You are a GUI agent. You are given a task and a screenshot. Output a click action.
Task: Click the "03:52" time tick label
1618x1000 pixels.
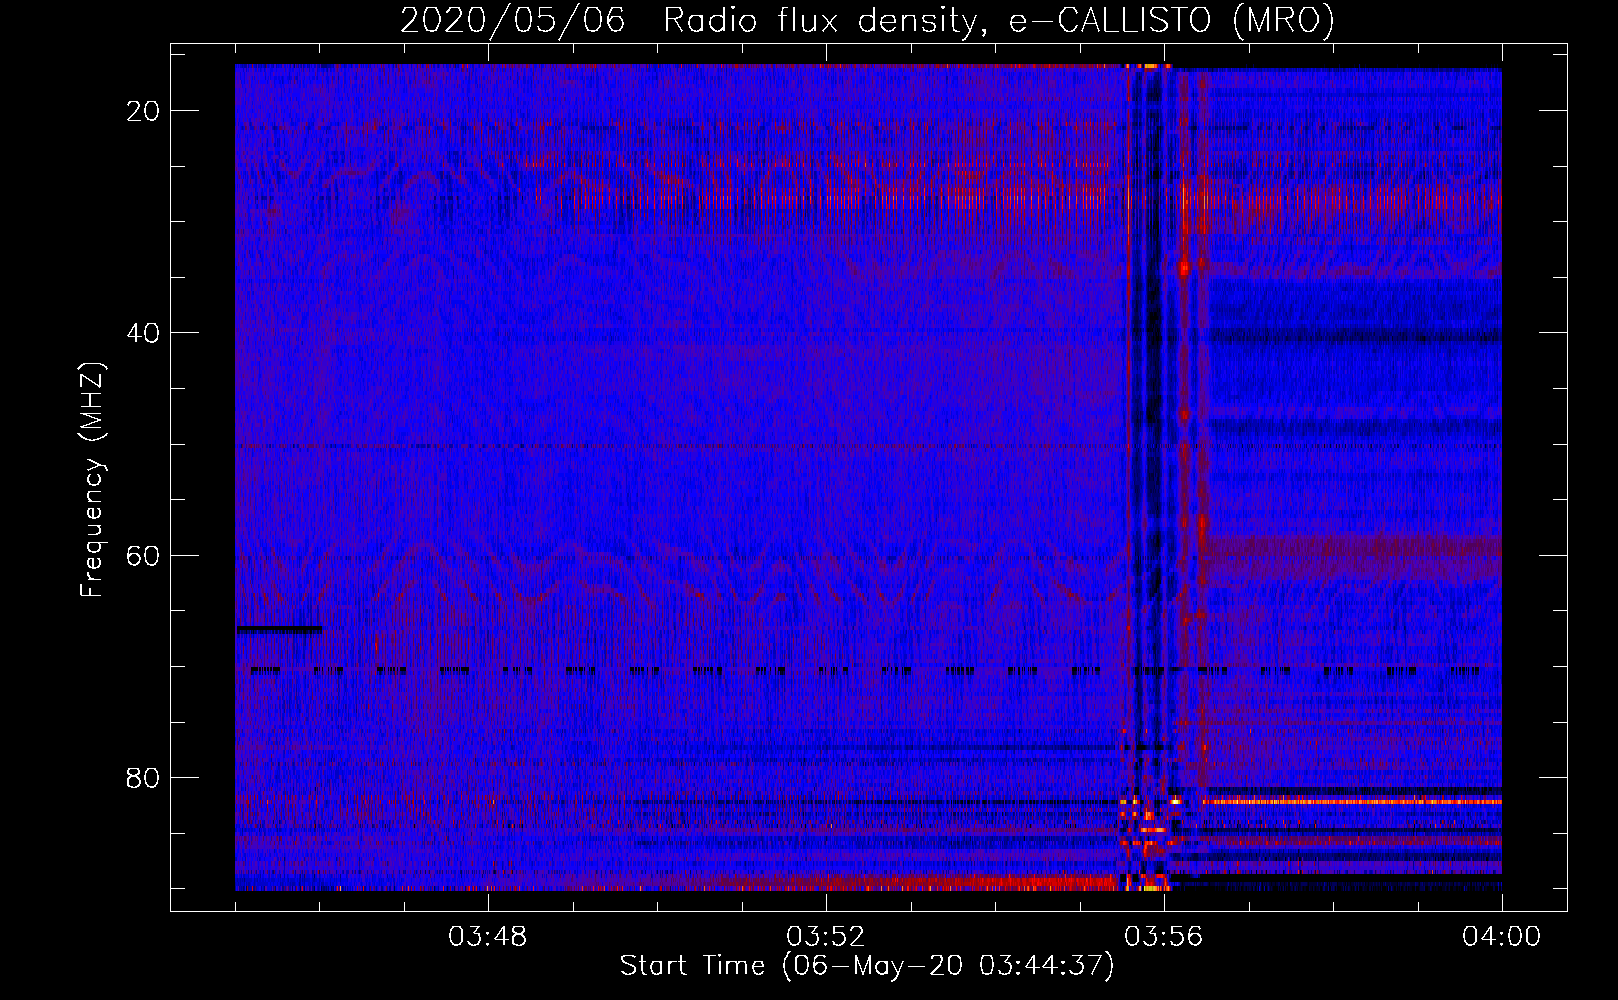click(x=826, y=937)
